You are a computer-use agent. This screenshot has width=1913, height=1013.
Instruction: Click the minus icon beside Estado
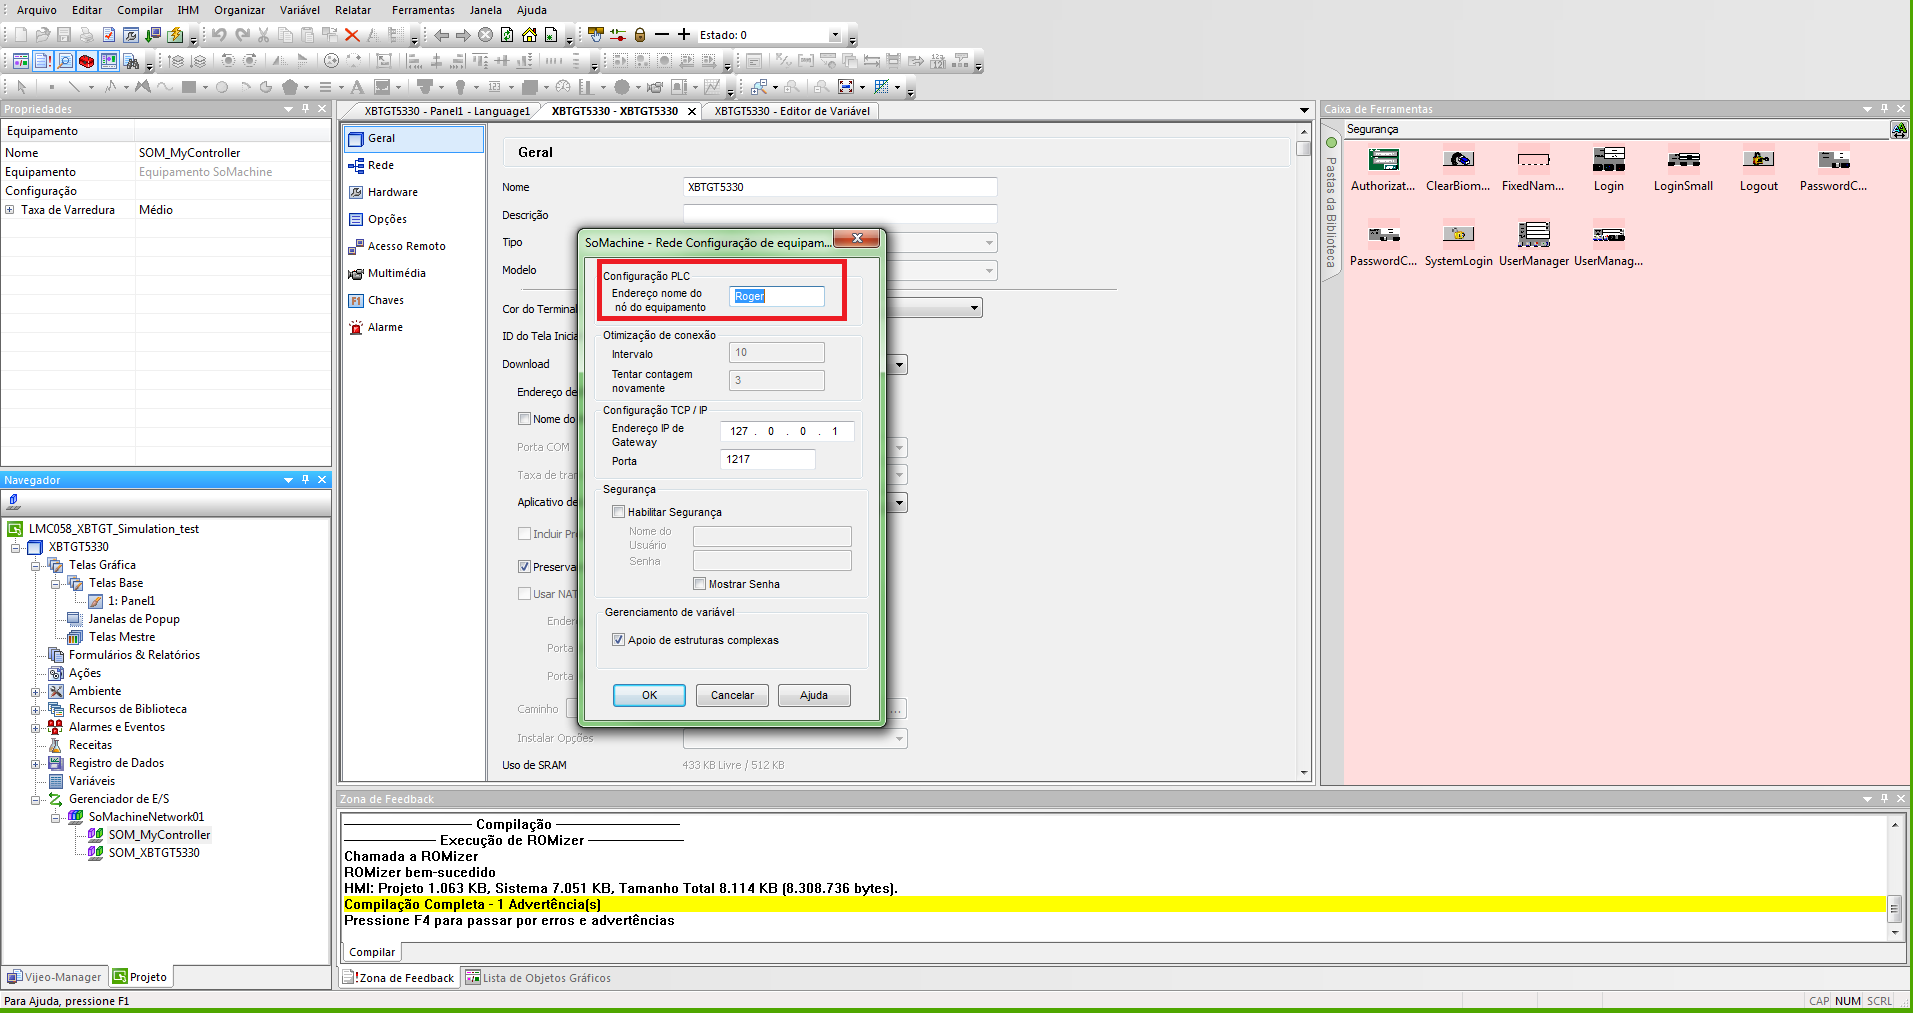[x=662, y=35]
